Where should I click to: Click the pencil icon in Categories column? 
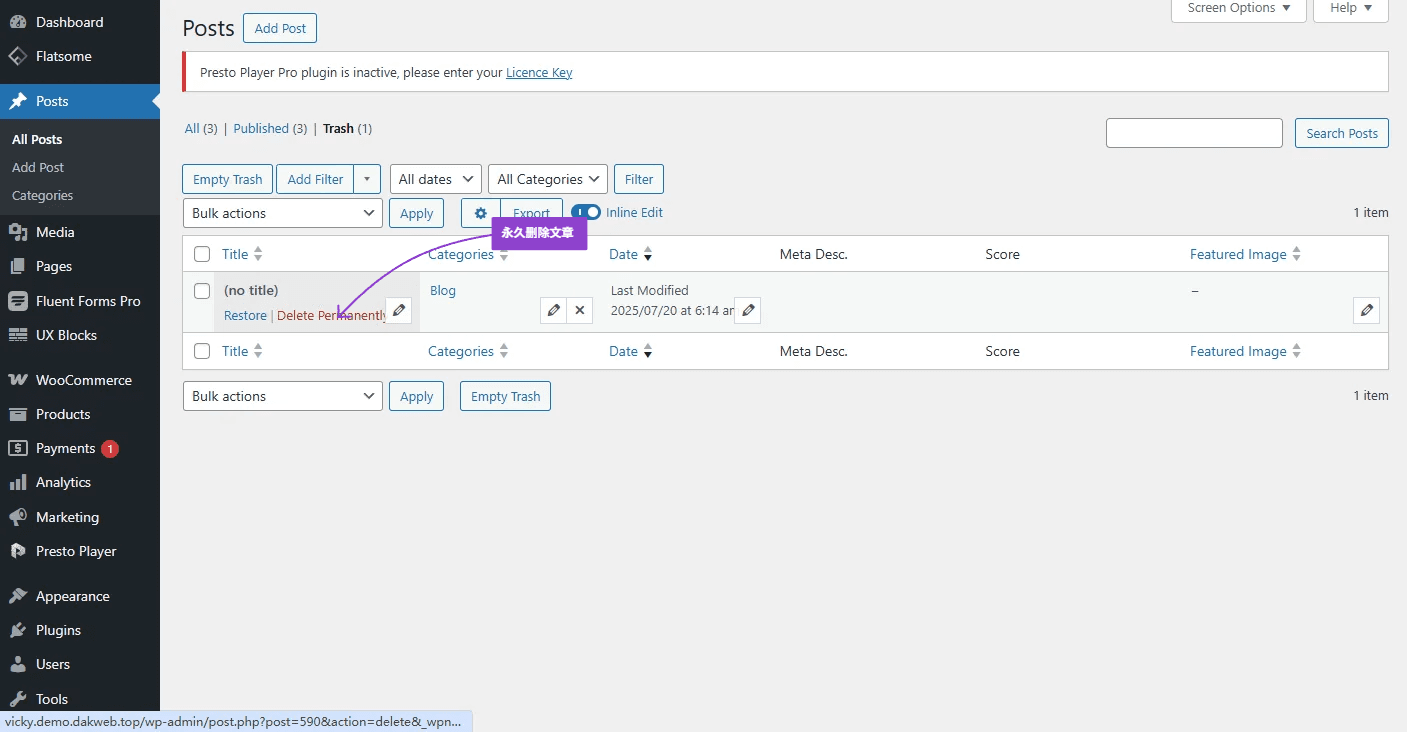point(553,310)
